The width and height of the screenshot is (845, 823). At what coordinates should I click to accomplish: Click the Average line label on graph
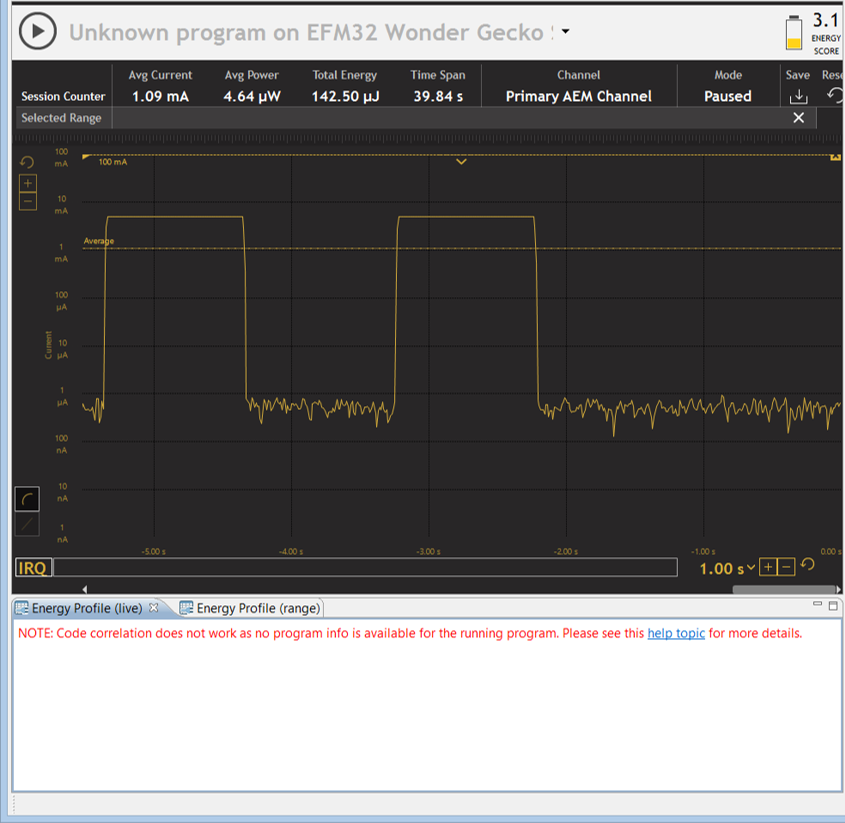(x=99, y=241)
